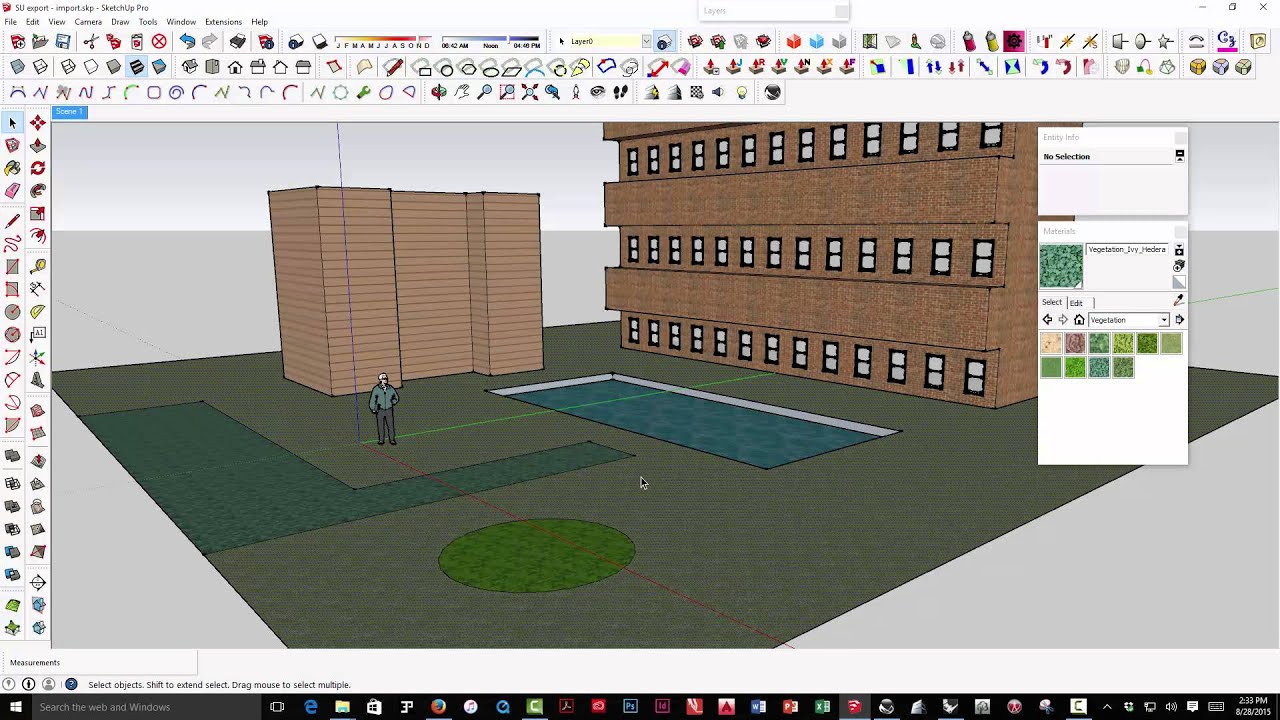1280x720 pixels.
Task: Go to materials home folder
Action: (1079, 320)
